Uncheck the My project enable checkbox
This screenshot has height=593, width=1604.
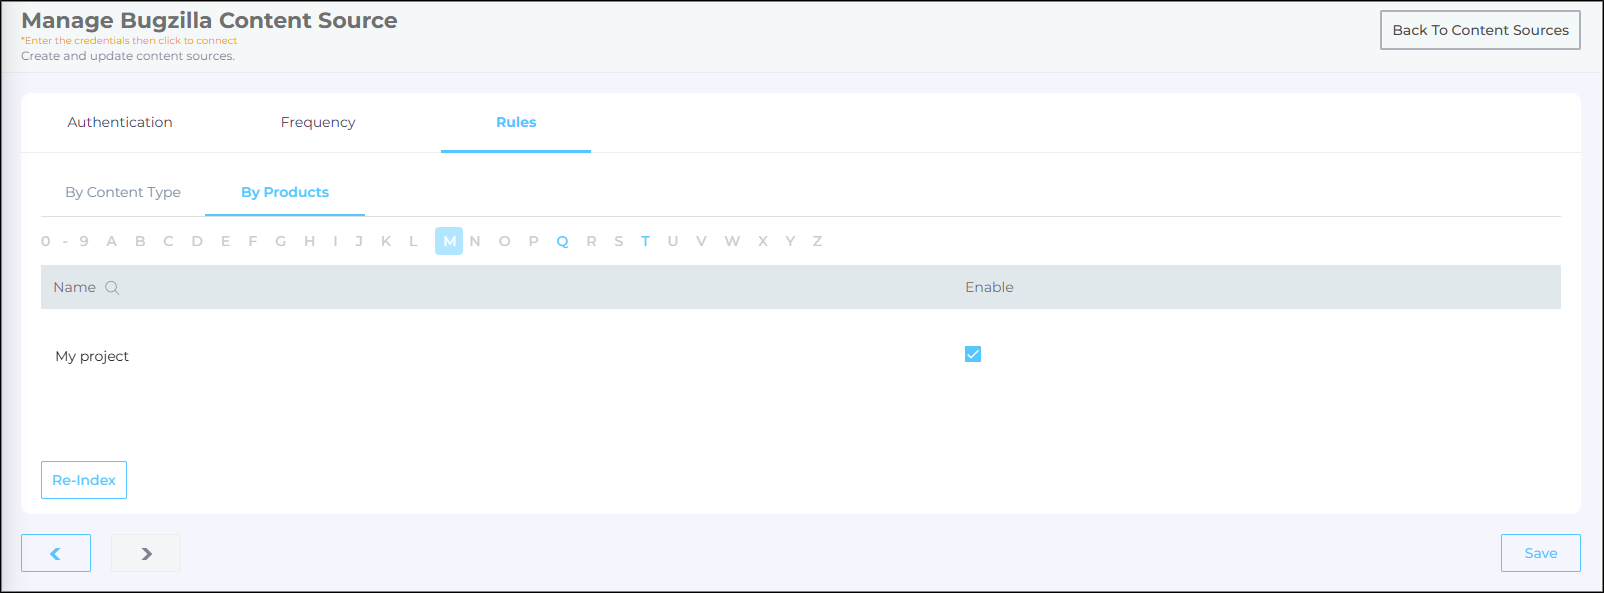point(972,354)
